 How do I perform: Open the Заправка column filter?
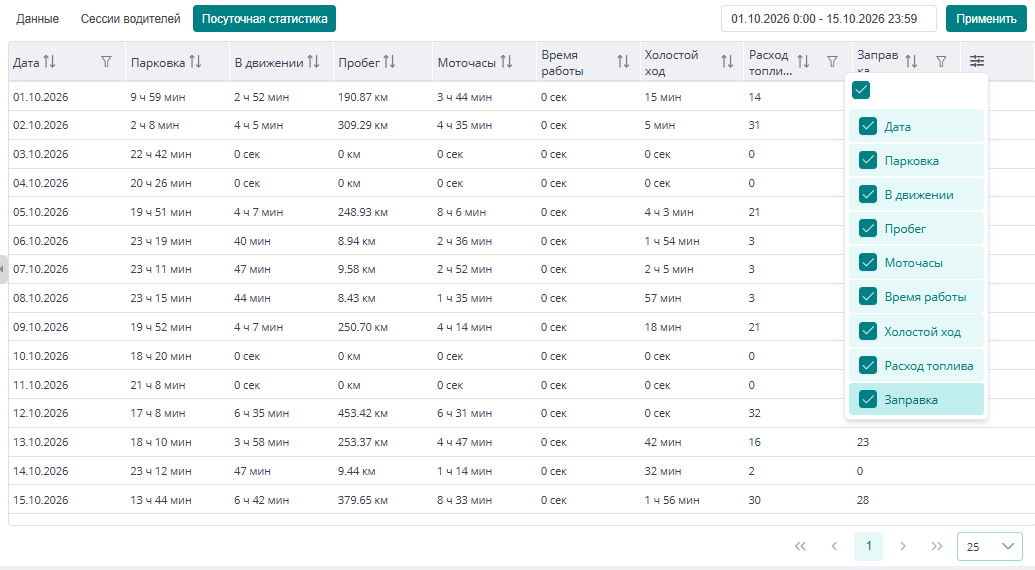[x=941, y=62]
